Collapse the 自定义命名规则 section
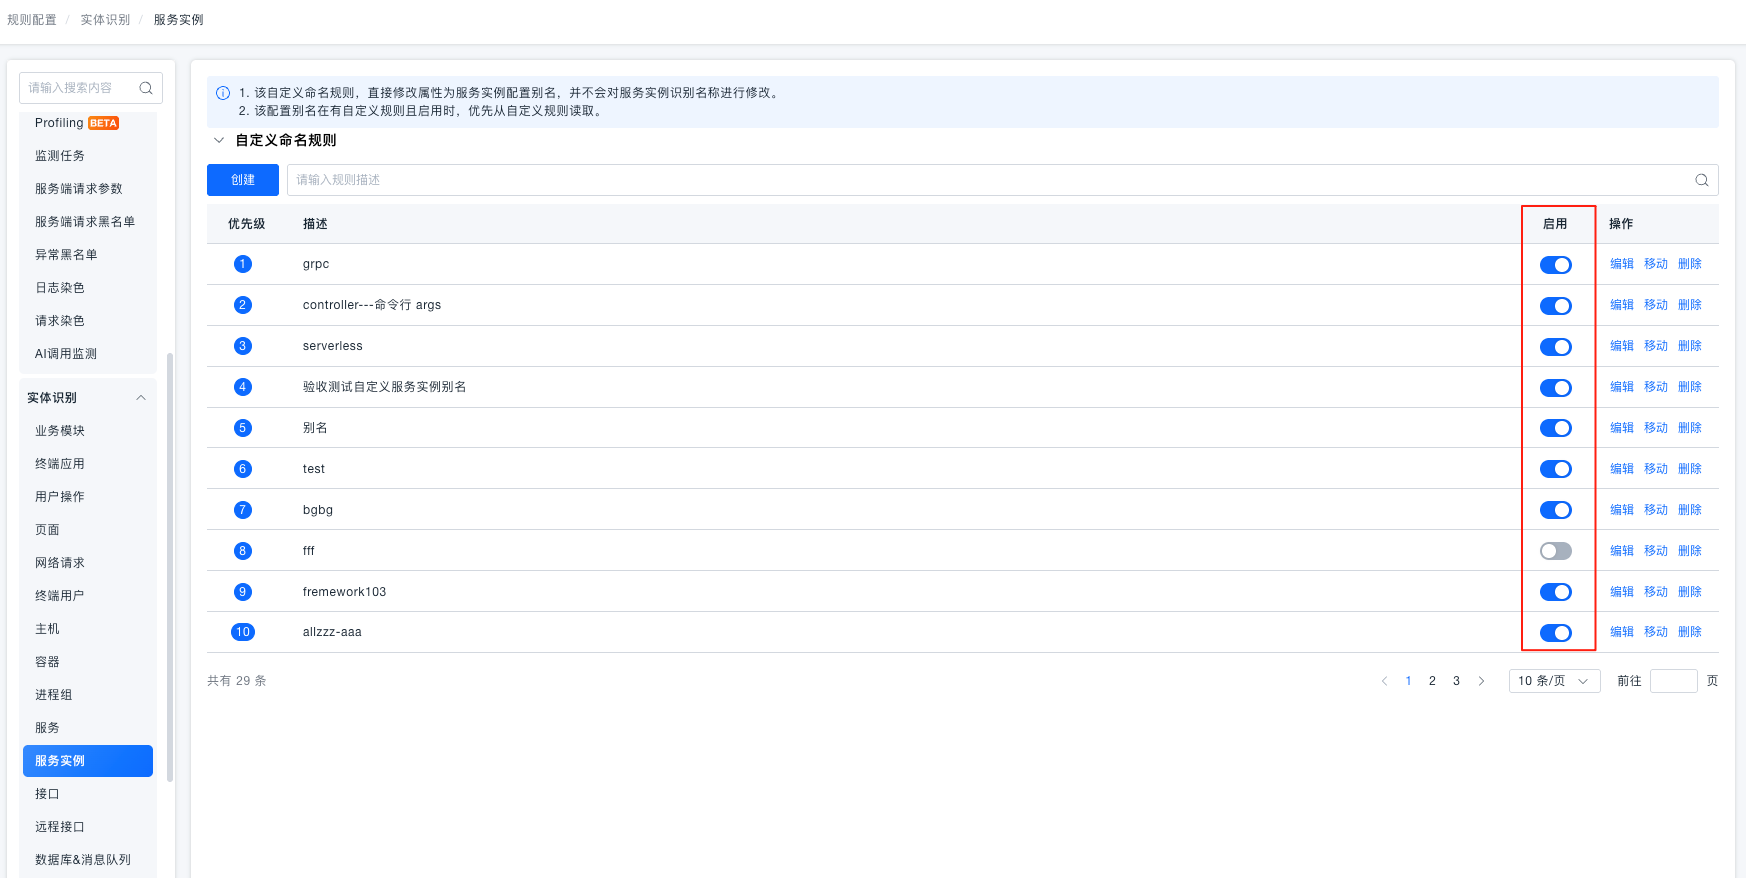Viewport: 1746px width, 878px height. coord(219,141)
